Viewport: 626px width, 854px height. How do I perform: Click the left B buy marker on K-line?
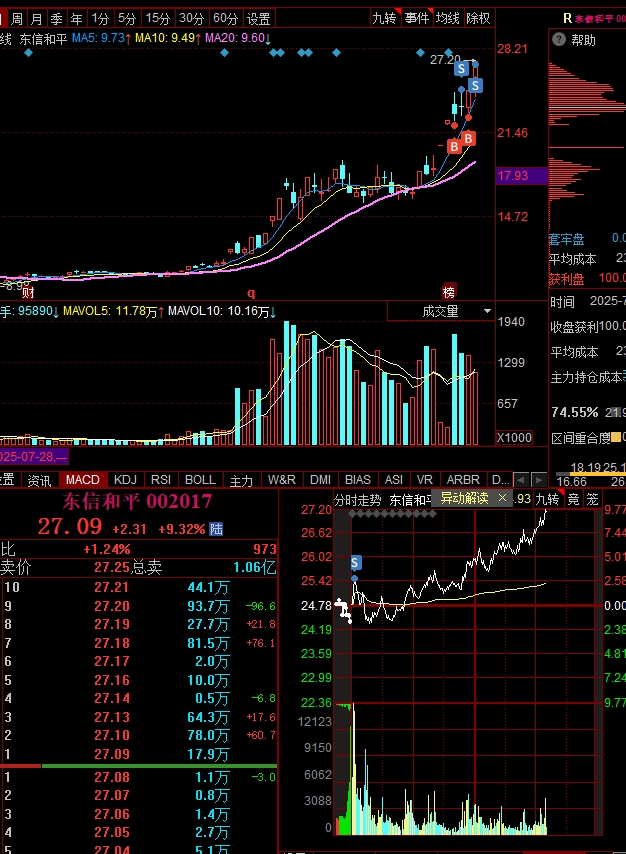(x=454, y=147)
